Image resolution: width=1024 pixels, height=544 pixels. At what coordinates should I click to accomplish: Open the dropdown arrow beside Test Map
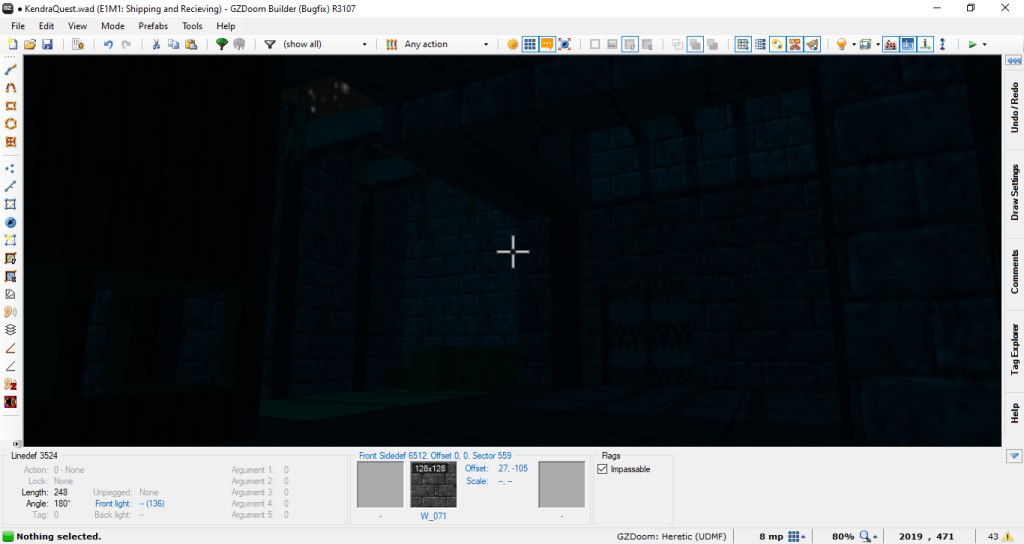tap(985, 44)
